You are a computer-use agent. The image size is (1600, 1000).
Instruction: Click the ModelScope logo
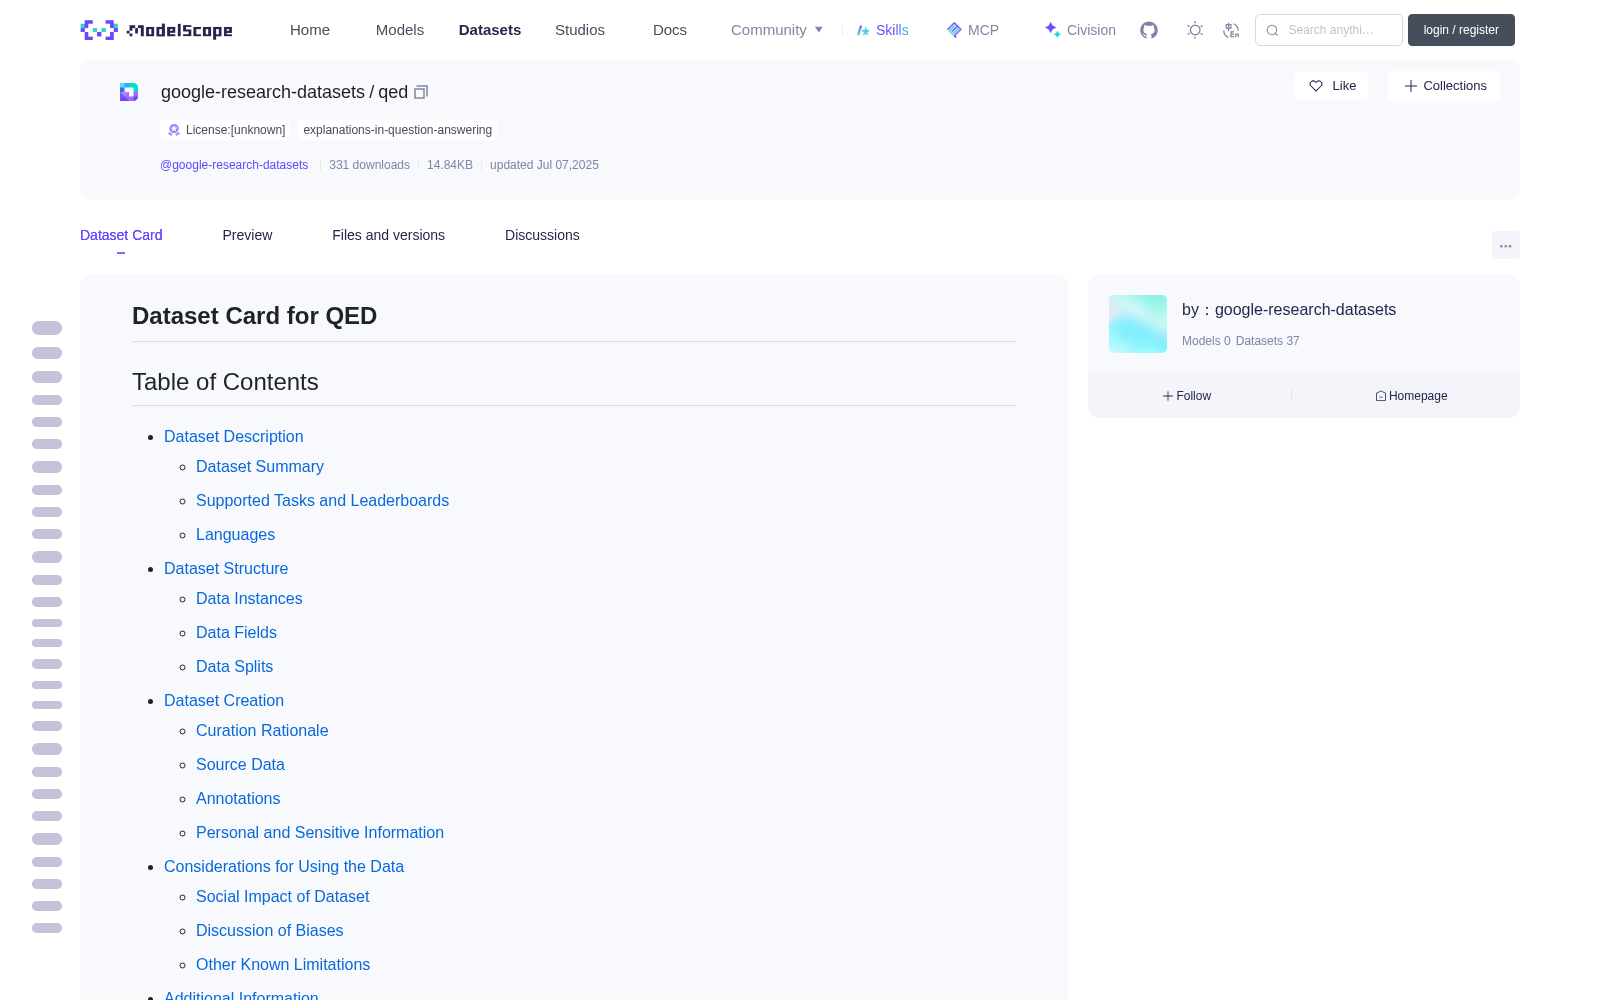pyautogui.click(x=156, y=30)
